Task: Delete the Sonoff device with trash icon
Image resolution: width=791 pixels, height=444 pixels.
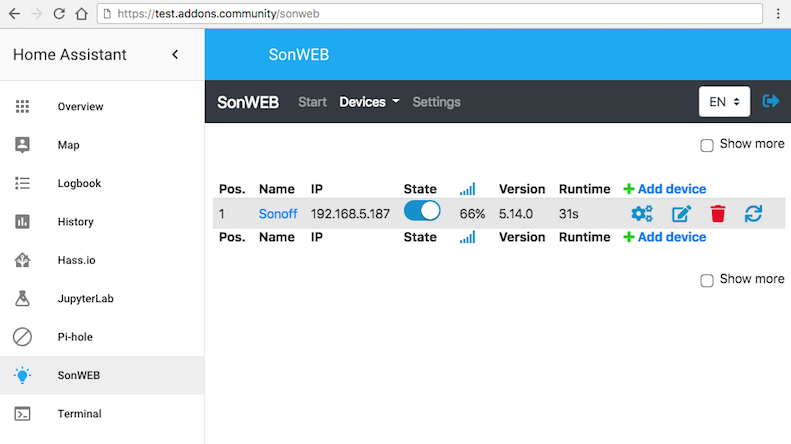Action: tap(718, 213)
